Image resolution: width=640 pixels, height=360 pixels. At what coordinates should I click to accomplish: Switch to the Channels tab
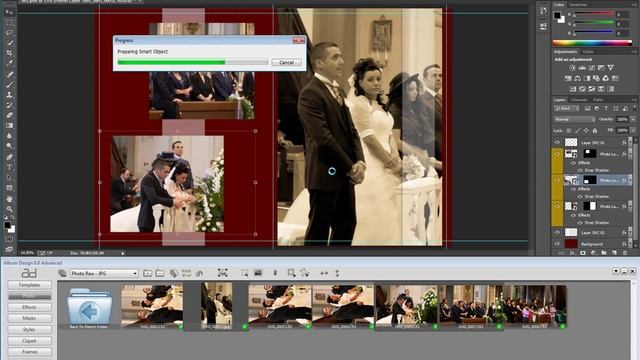click(579, 100)
